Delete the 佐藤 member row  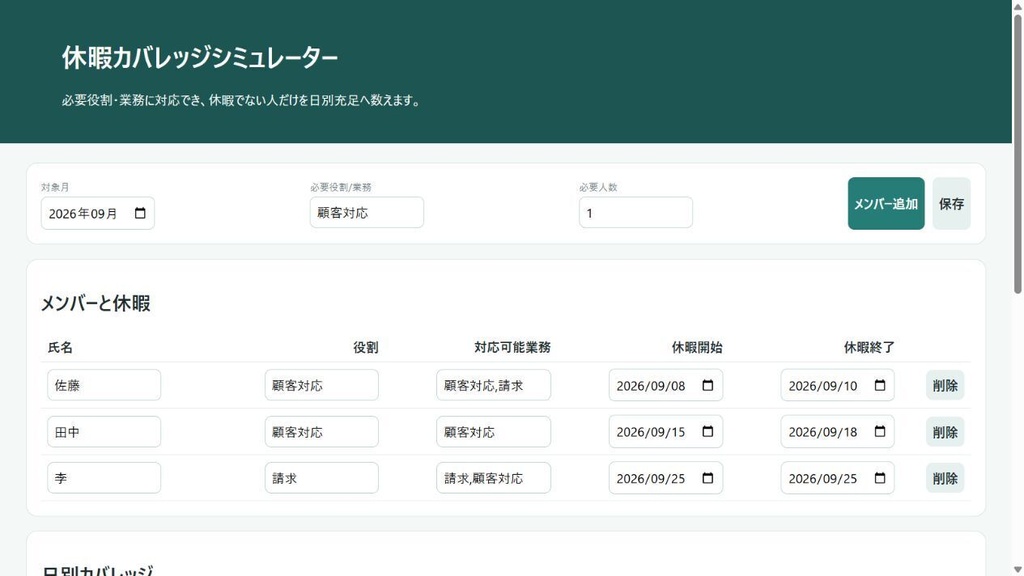click(944, 385)
